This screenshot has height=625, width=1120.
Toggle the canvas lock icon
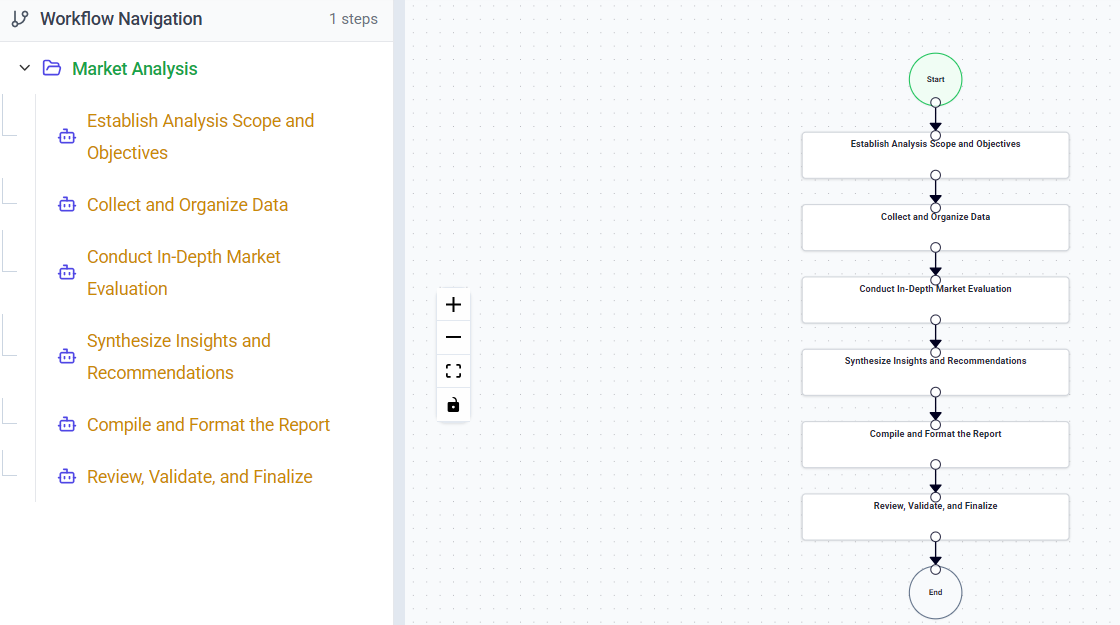[453, 404]
